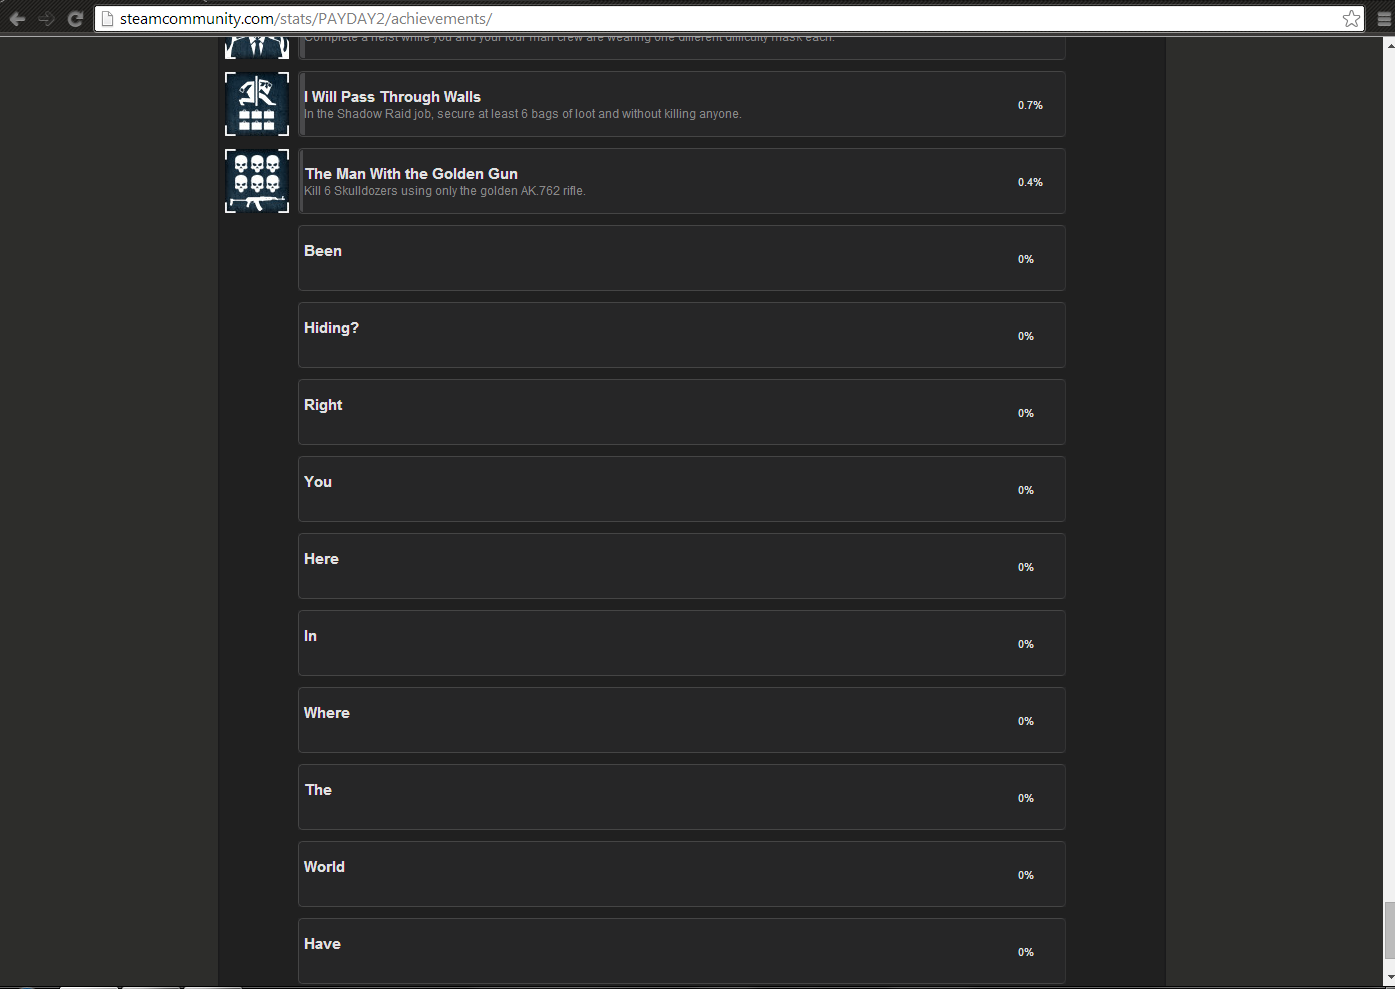1395x989 pixels.
Task: Reload the page with the refresh icon
Action: click(75, 18)
